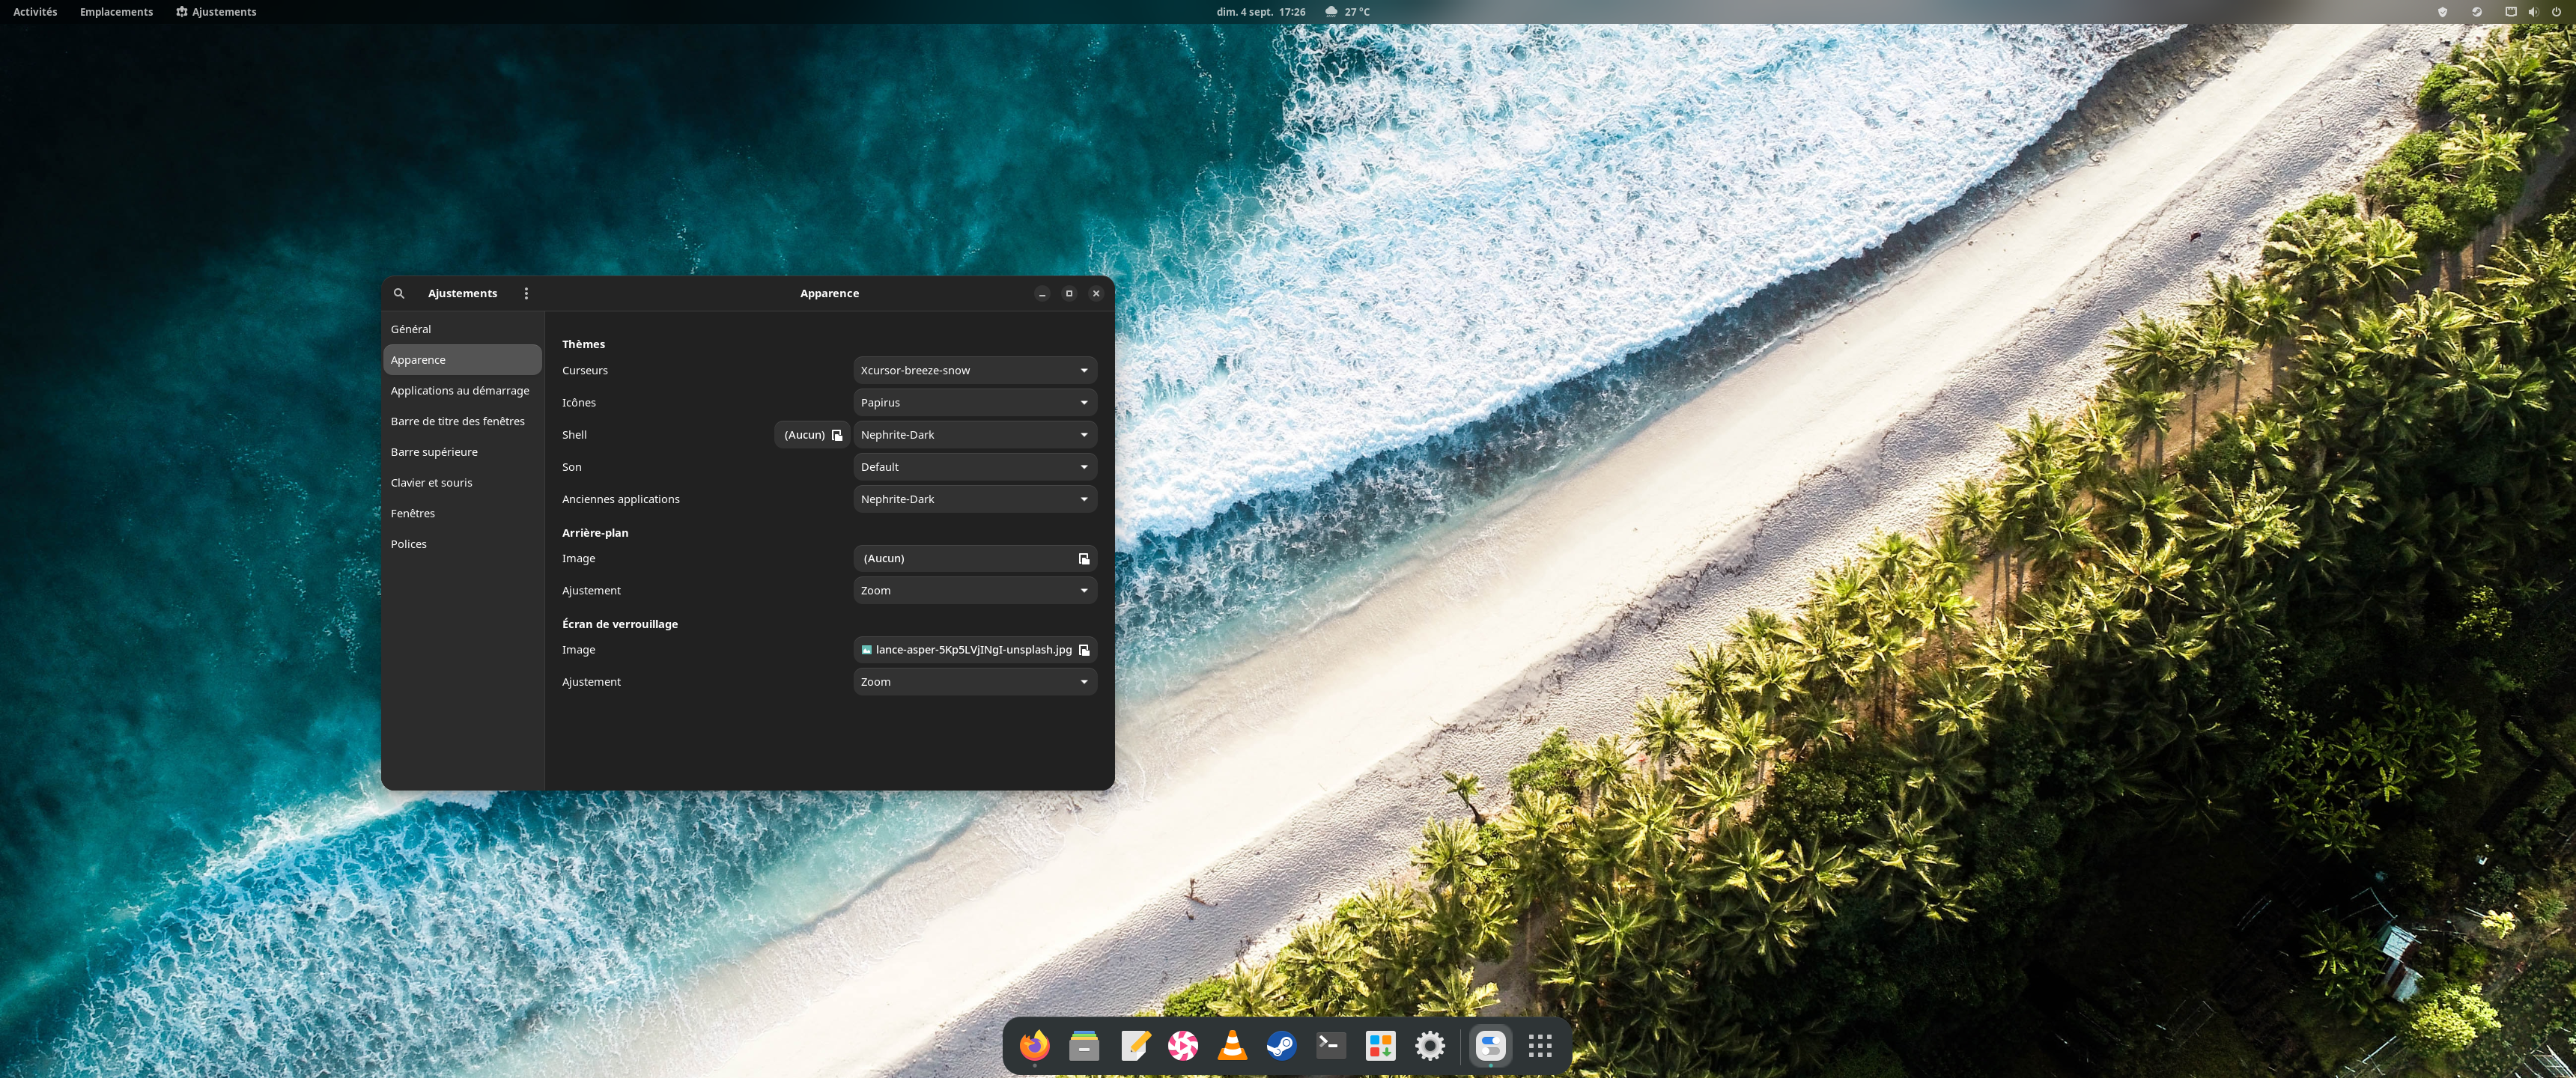Screen dimensions: 2576x1078
Task: Select the Polices sidebar section
Action: coord(409,544)
